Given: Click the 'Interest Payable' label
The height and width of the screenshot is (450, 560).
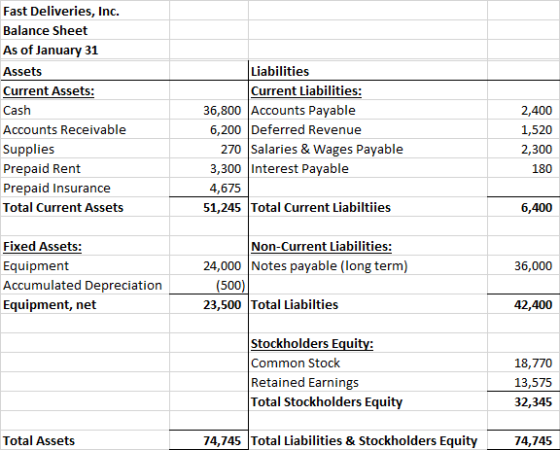Looking at the screenshot, I should pyautogui.click(x=300, y=169).
